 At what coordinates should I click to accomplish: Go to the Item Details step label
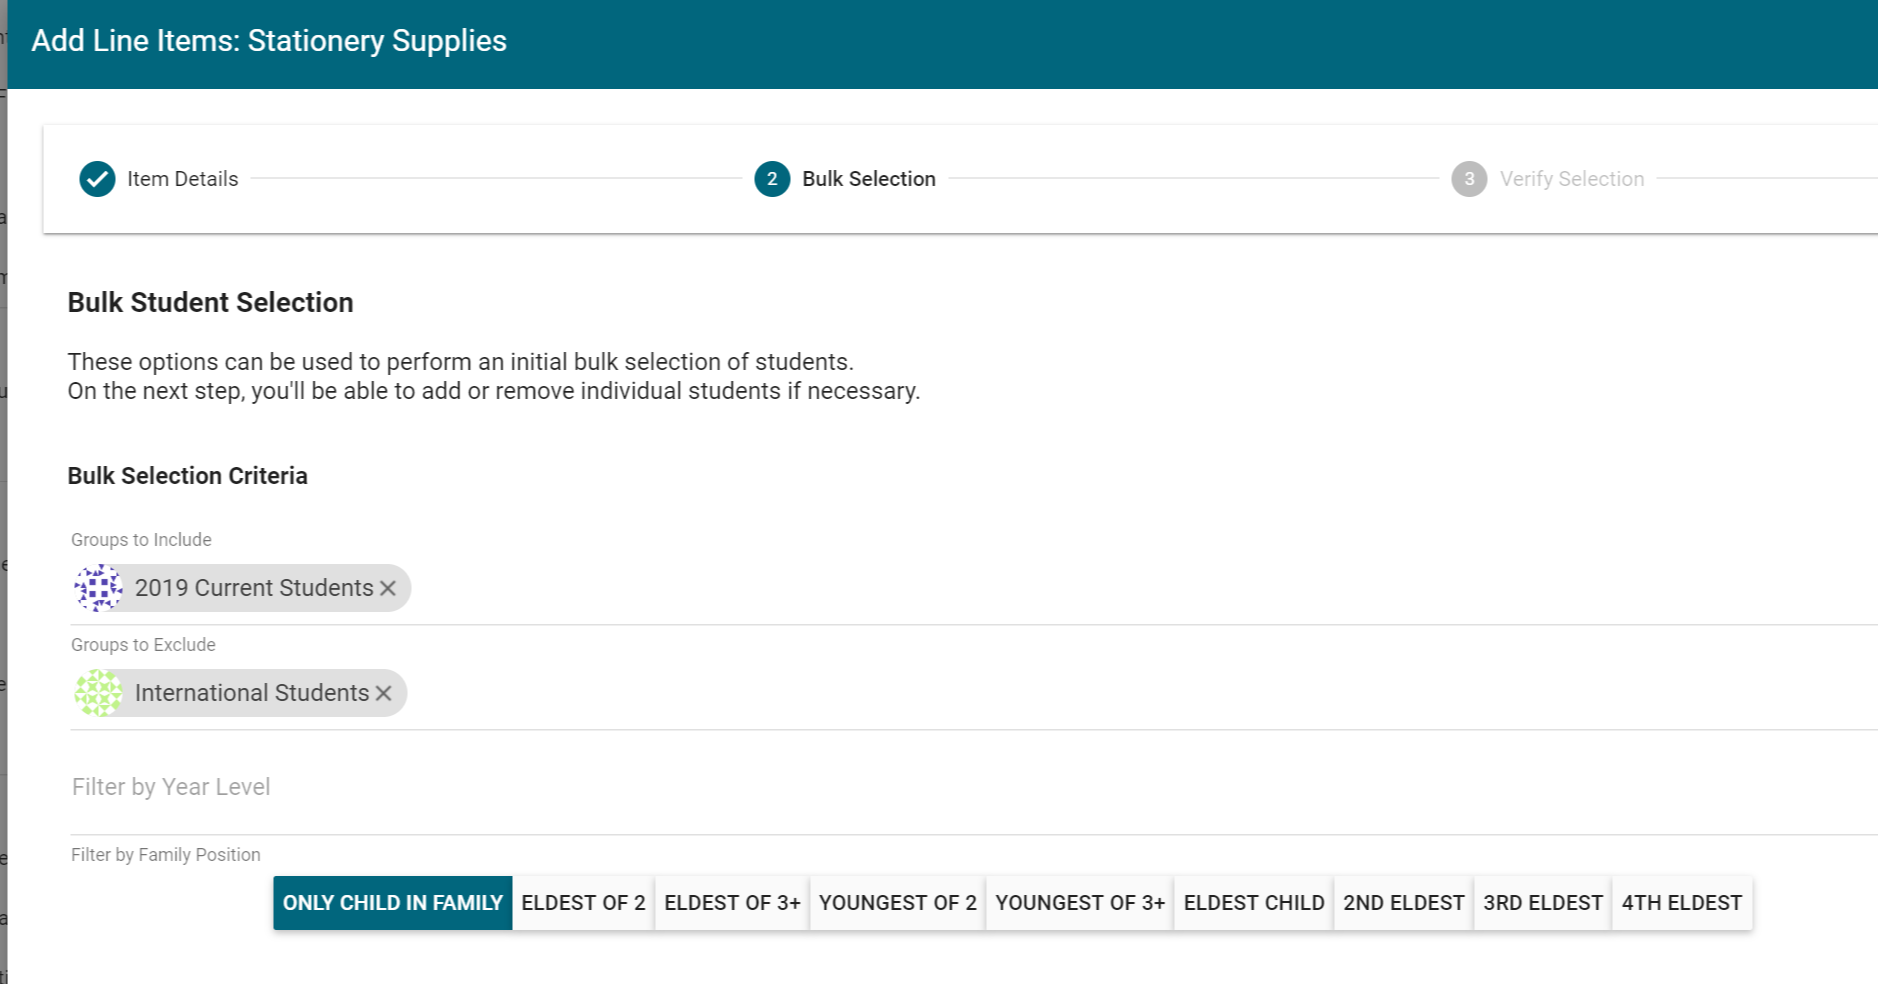click(x=182, y=179)
